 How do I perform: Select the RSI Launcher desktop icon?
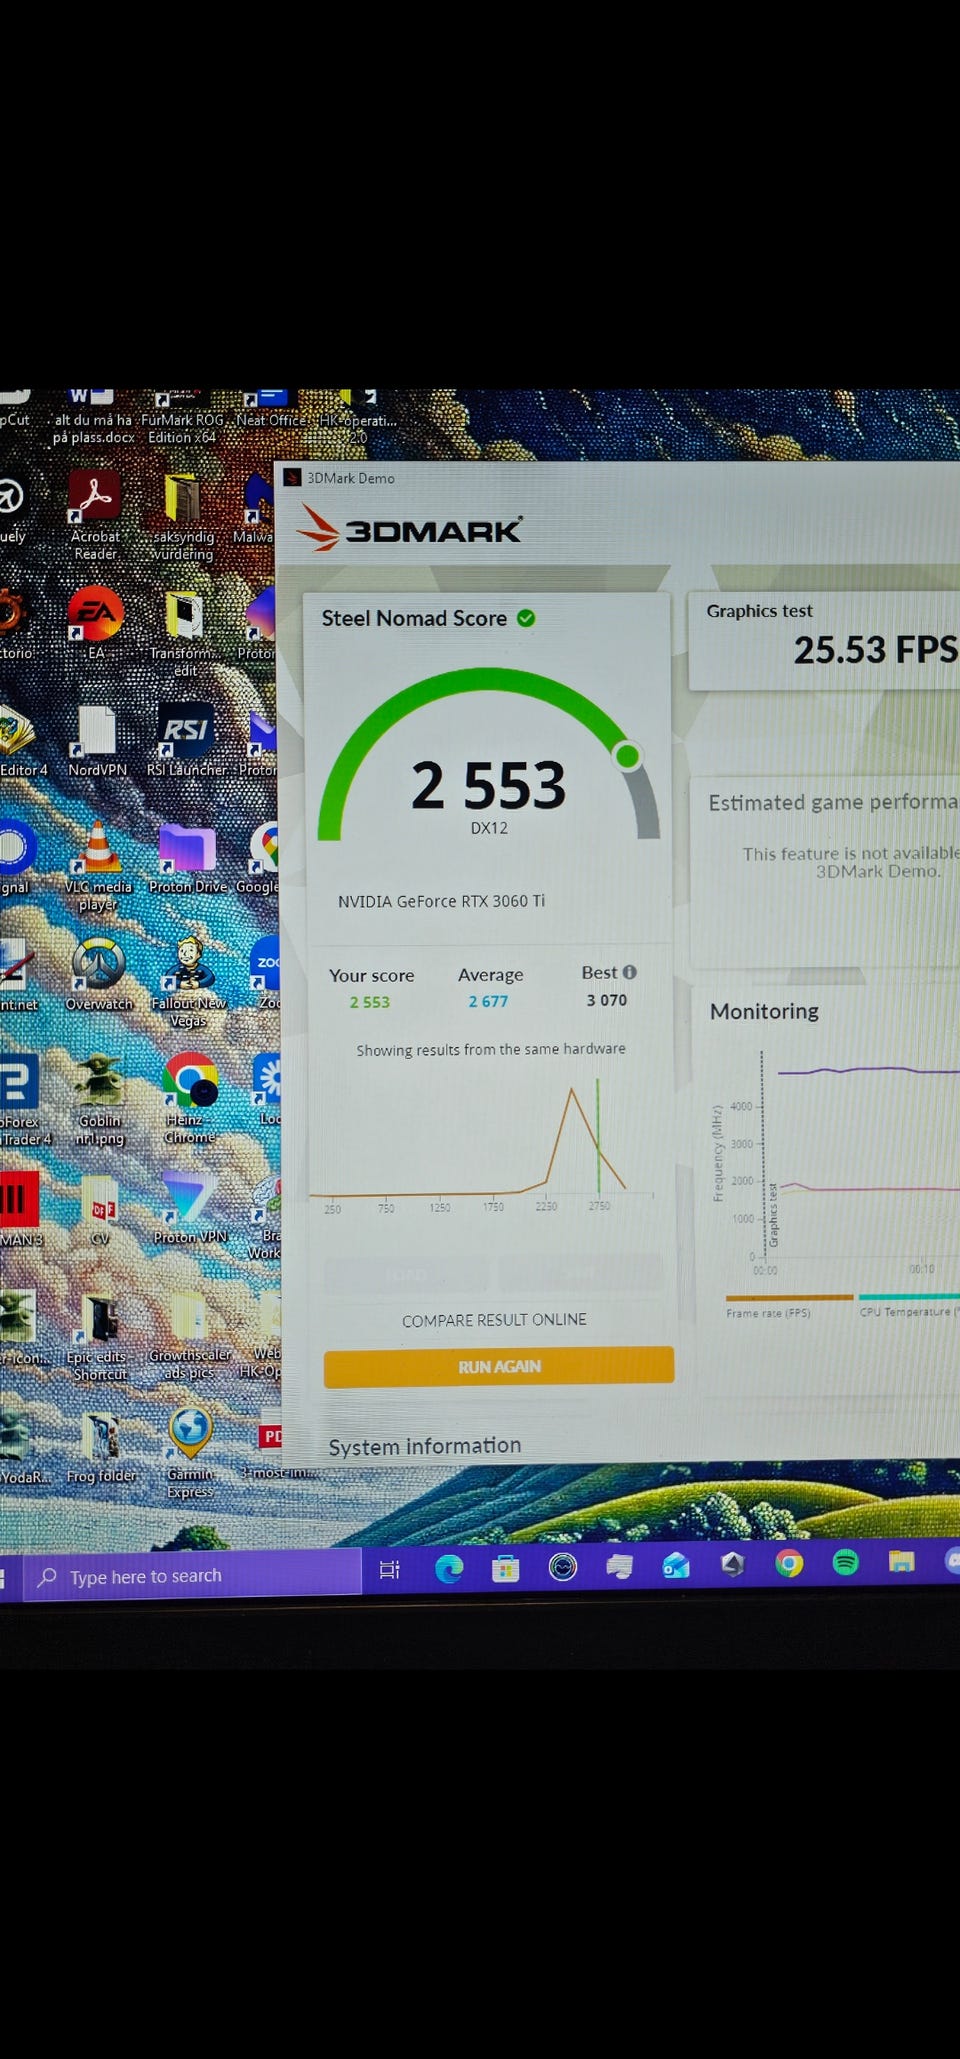coord(186,739)
